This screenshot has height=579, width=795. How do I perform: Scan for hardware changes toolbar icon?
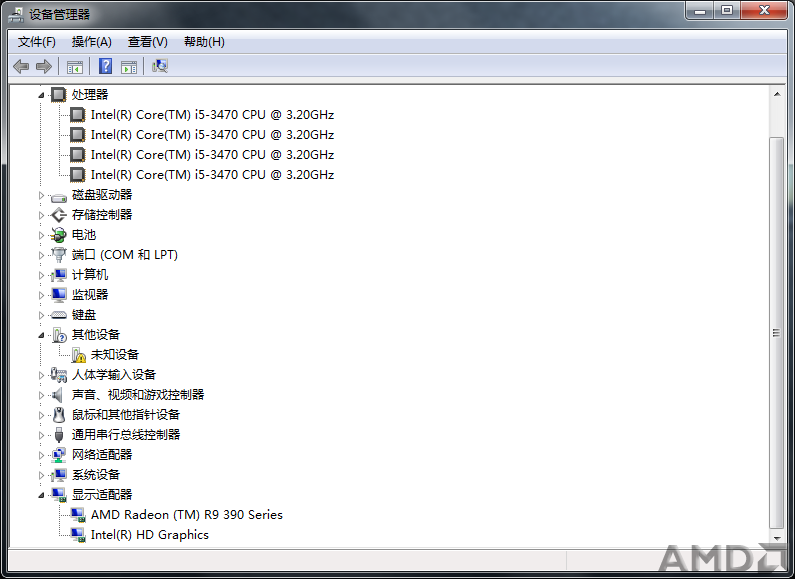160,66
